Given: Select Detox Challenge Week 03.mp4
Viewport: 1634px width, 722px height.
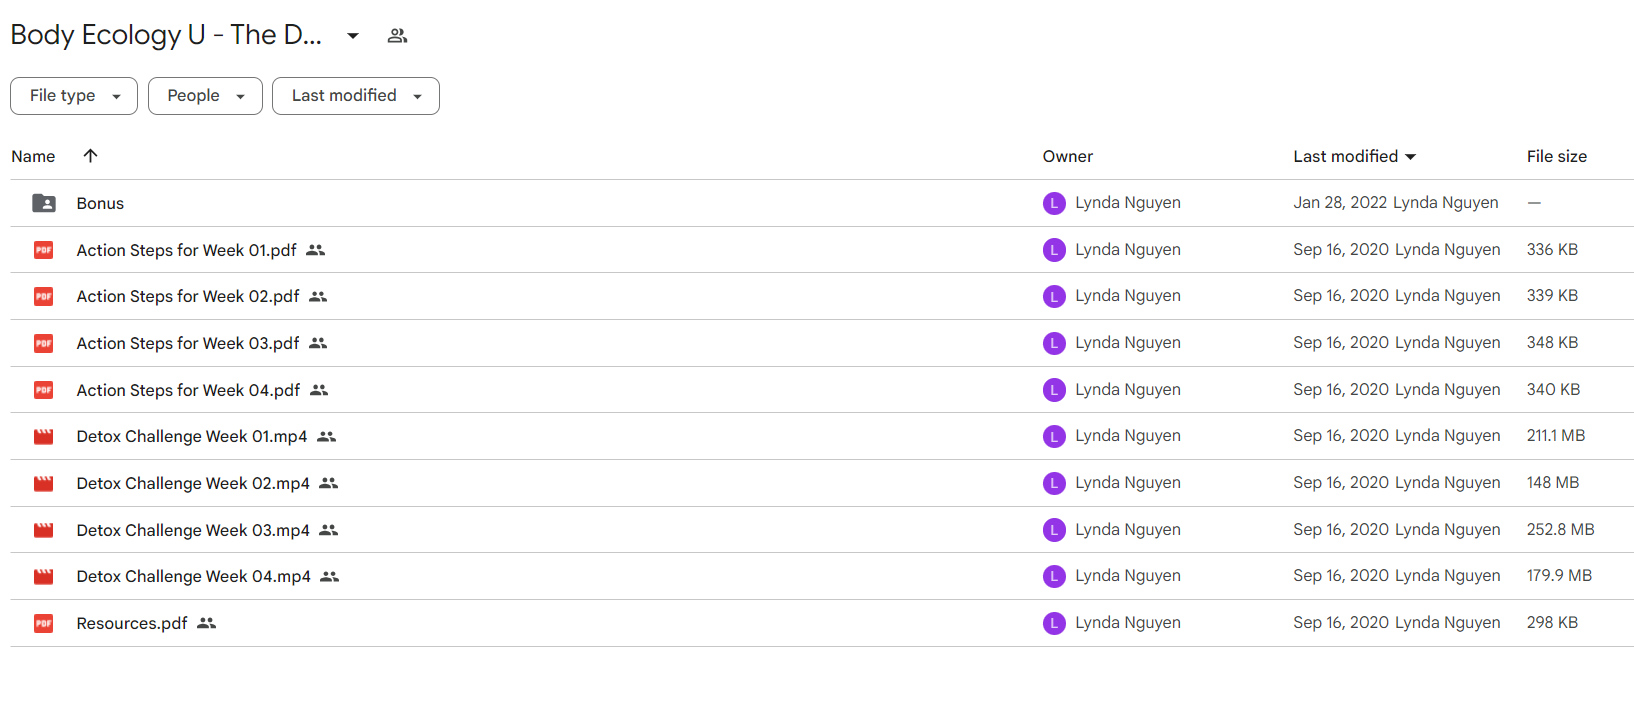Looking at the screenshot, I should click(193, 530).
